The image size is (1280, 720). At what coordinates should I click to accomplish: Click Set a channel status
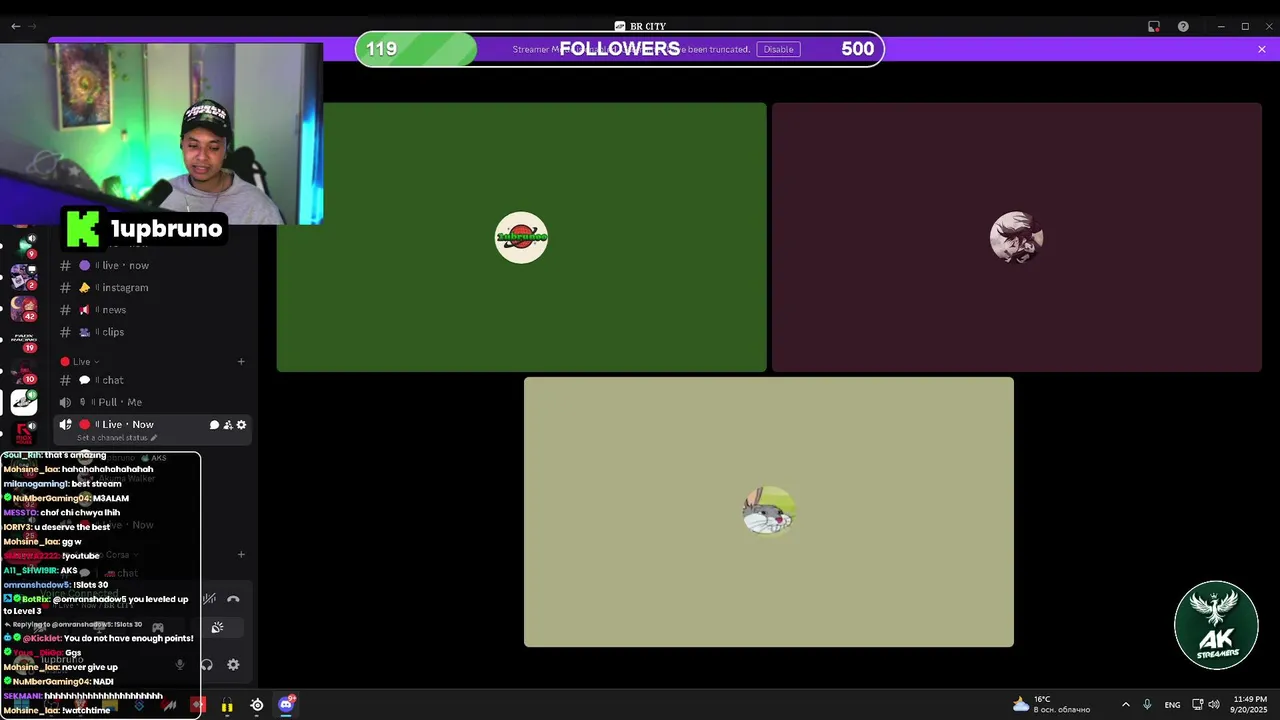tap(117, 438)
